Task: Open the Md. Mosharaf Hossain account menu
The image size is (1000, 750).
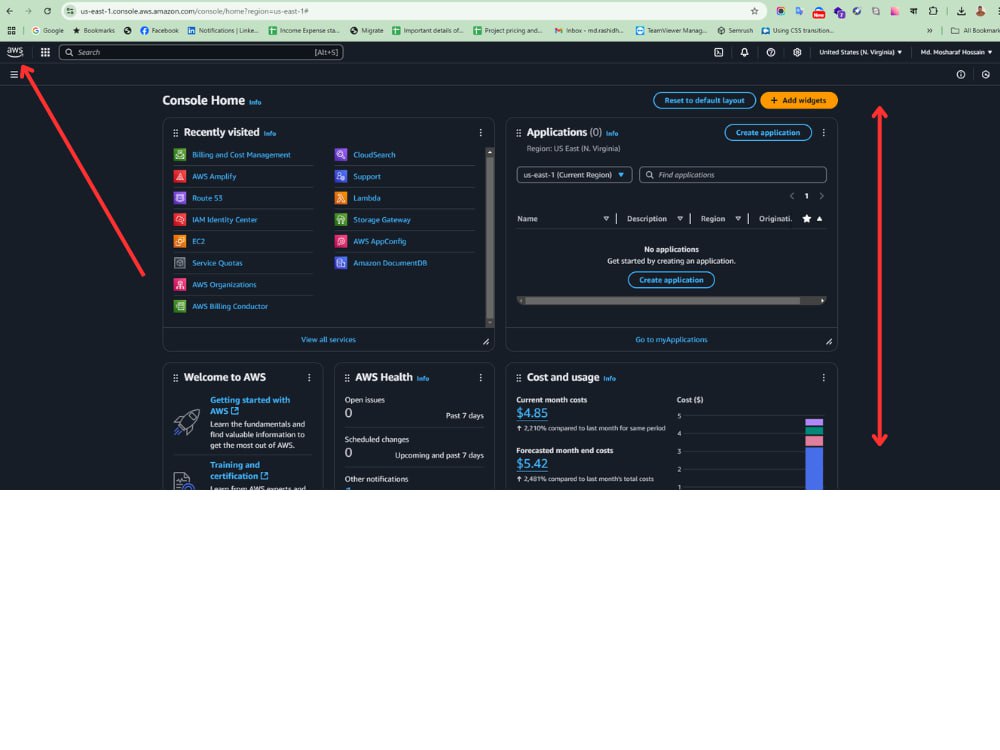Action: click(x=956, y=52)
